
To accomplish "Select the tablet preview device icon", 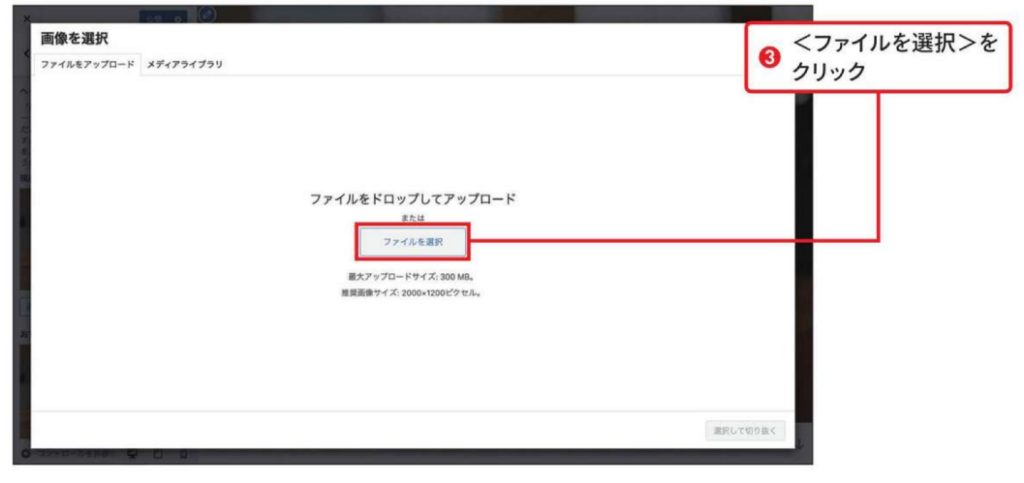I will (x=157, y=454).
